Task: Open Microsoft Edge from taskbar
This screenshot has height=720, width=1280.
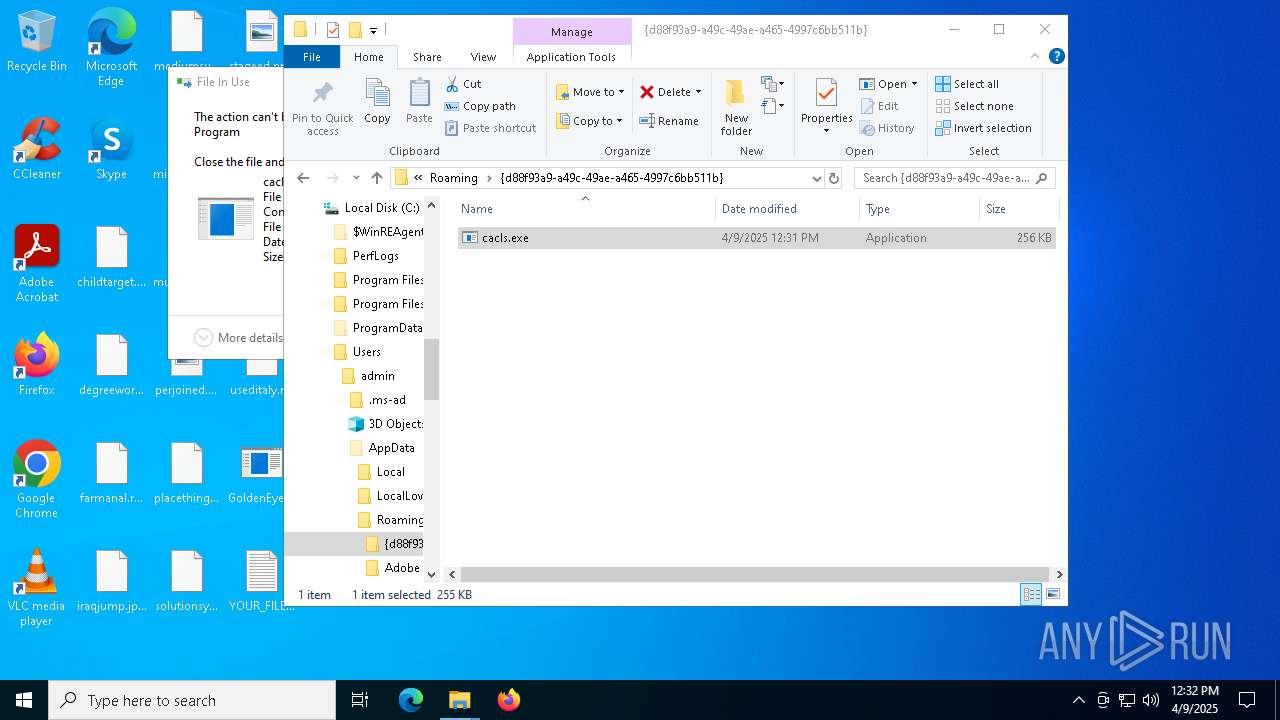Action: click(411, 700)
